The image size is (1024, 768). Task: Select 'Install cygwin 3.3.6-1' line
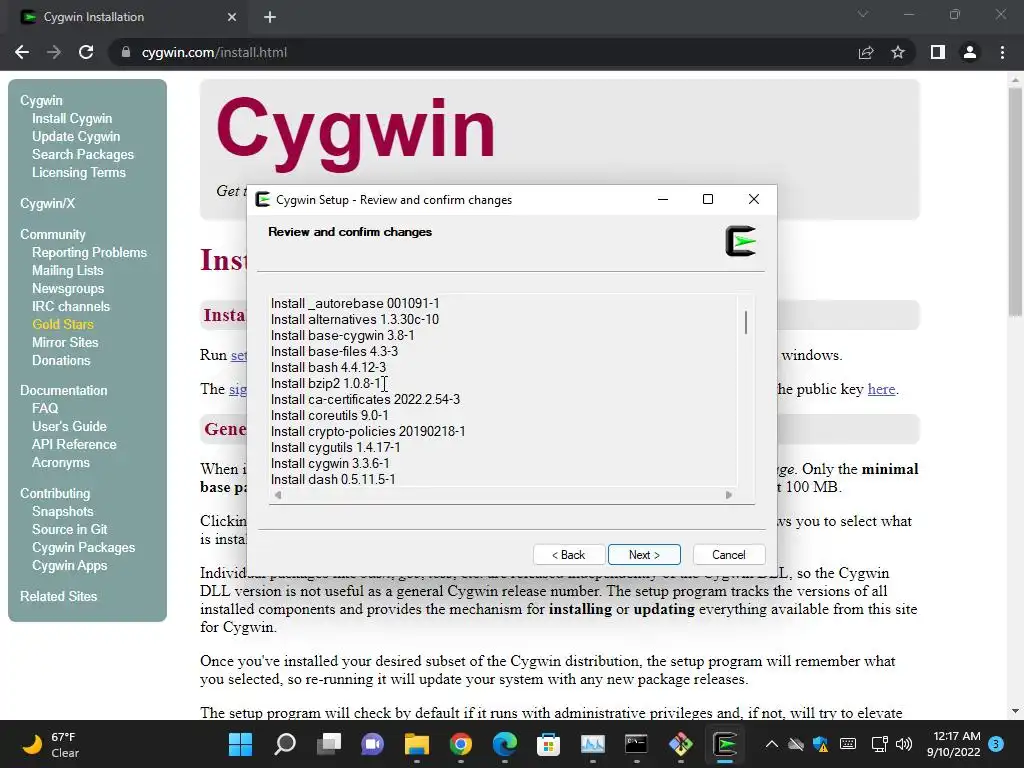point(330,463)
